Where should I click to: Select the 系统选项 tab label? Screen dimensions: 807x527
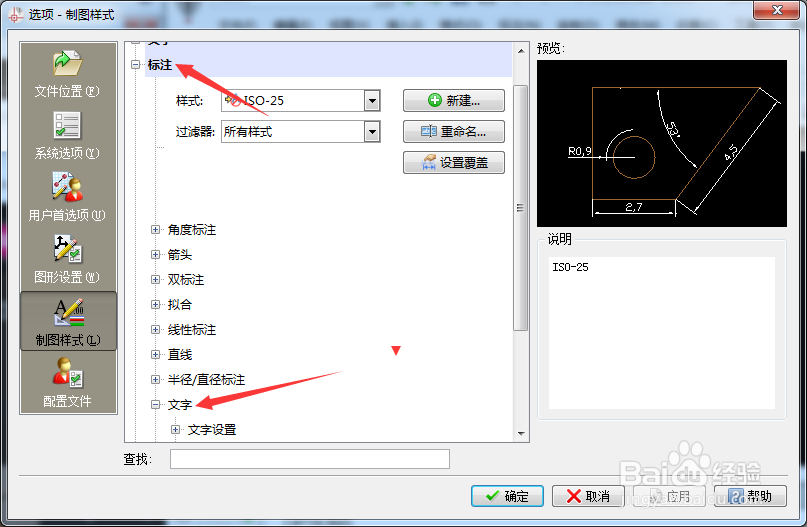coord(67,153)
